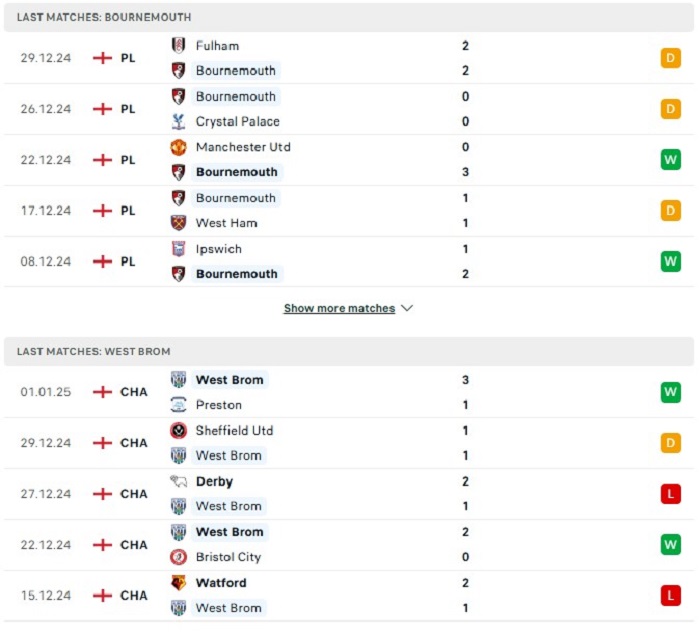Click the Ipswich club crest icon
The image size is (700, 635).
pos(179,249)
